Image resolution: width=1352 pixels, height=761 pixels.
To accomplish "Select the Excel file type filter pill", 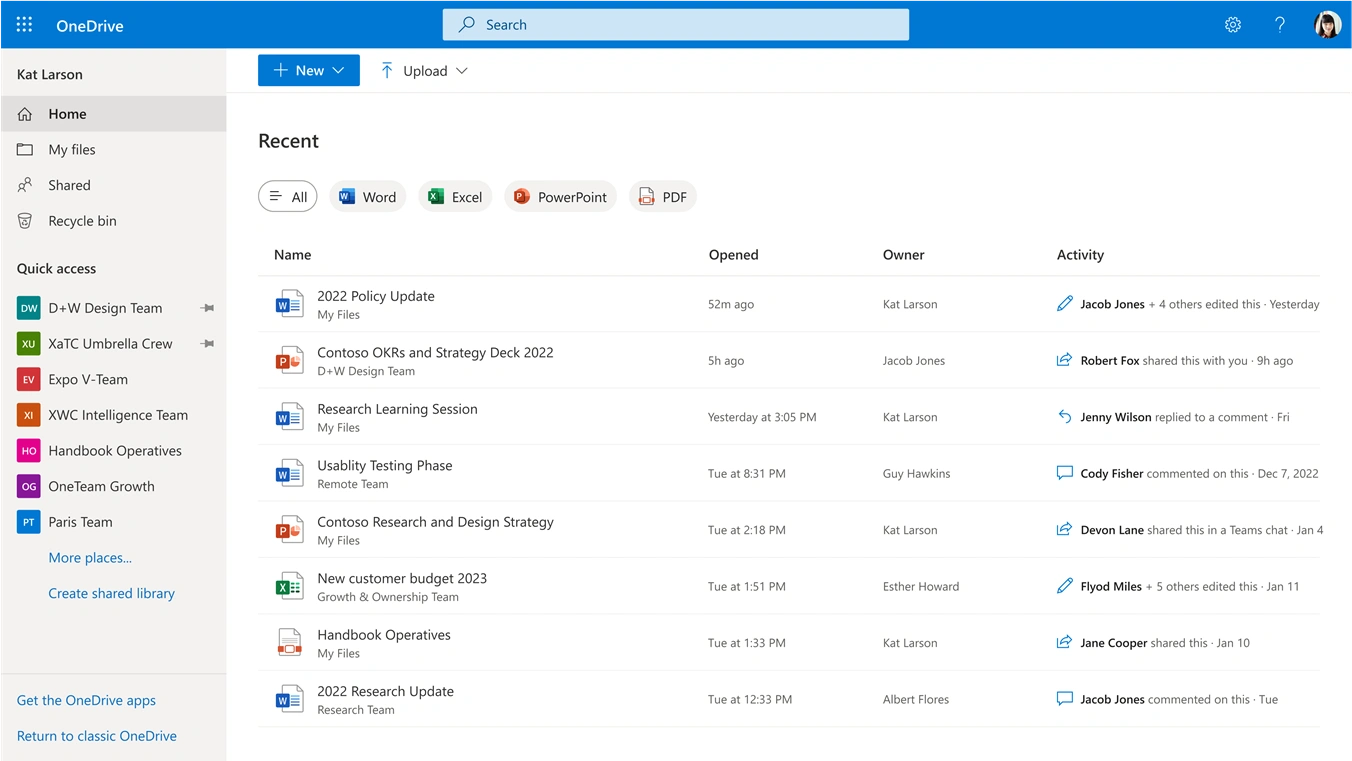I will [x=455, y=196].
